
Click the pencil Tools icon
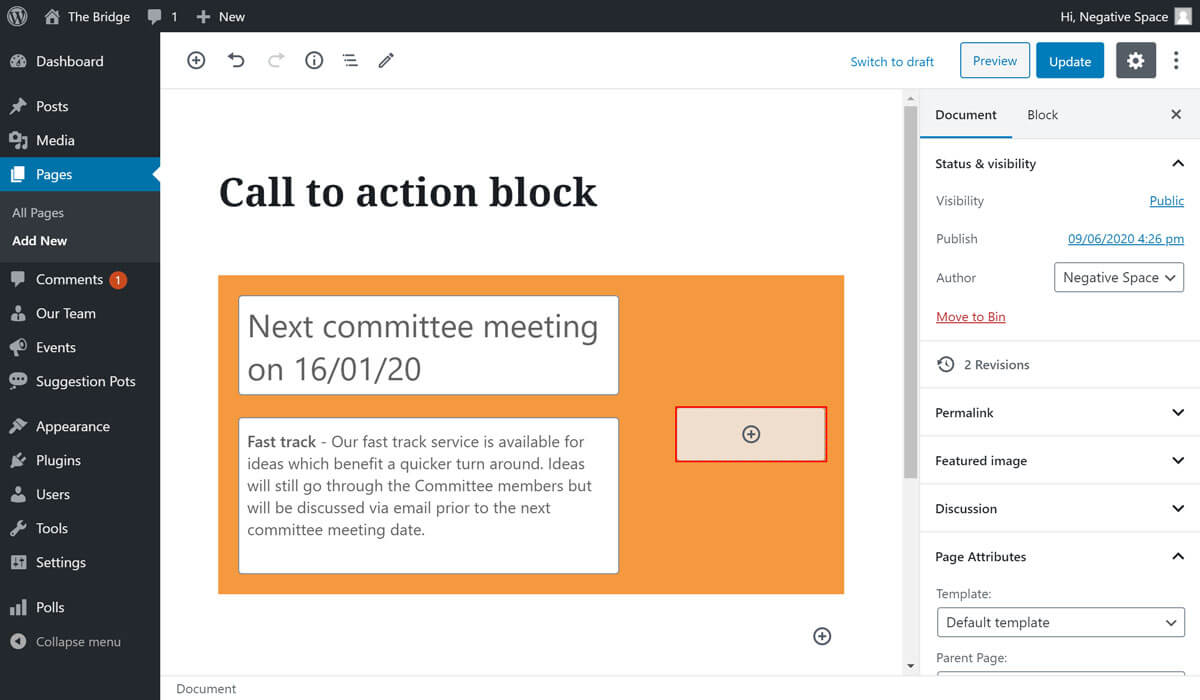click(x=386, y=61)
